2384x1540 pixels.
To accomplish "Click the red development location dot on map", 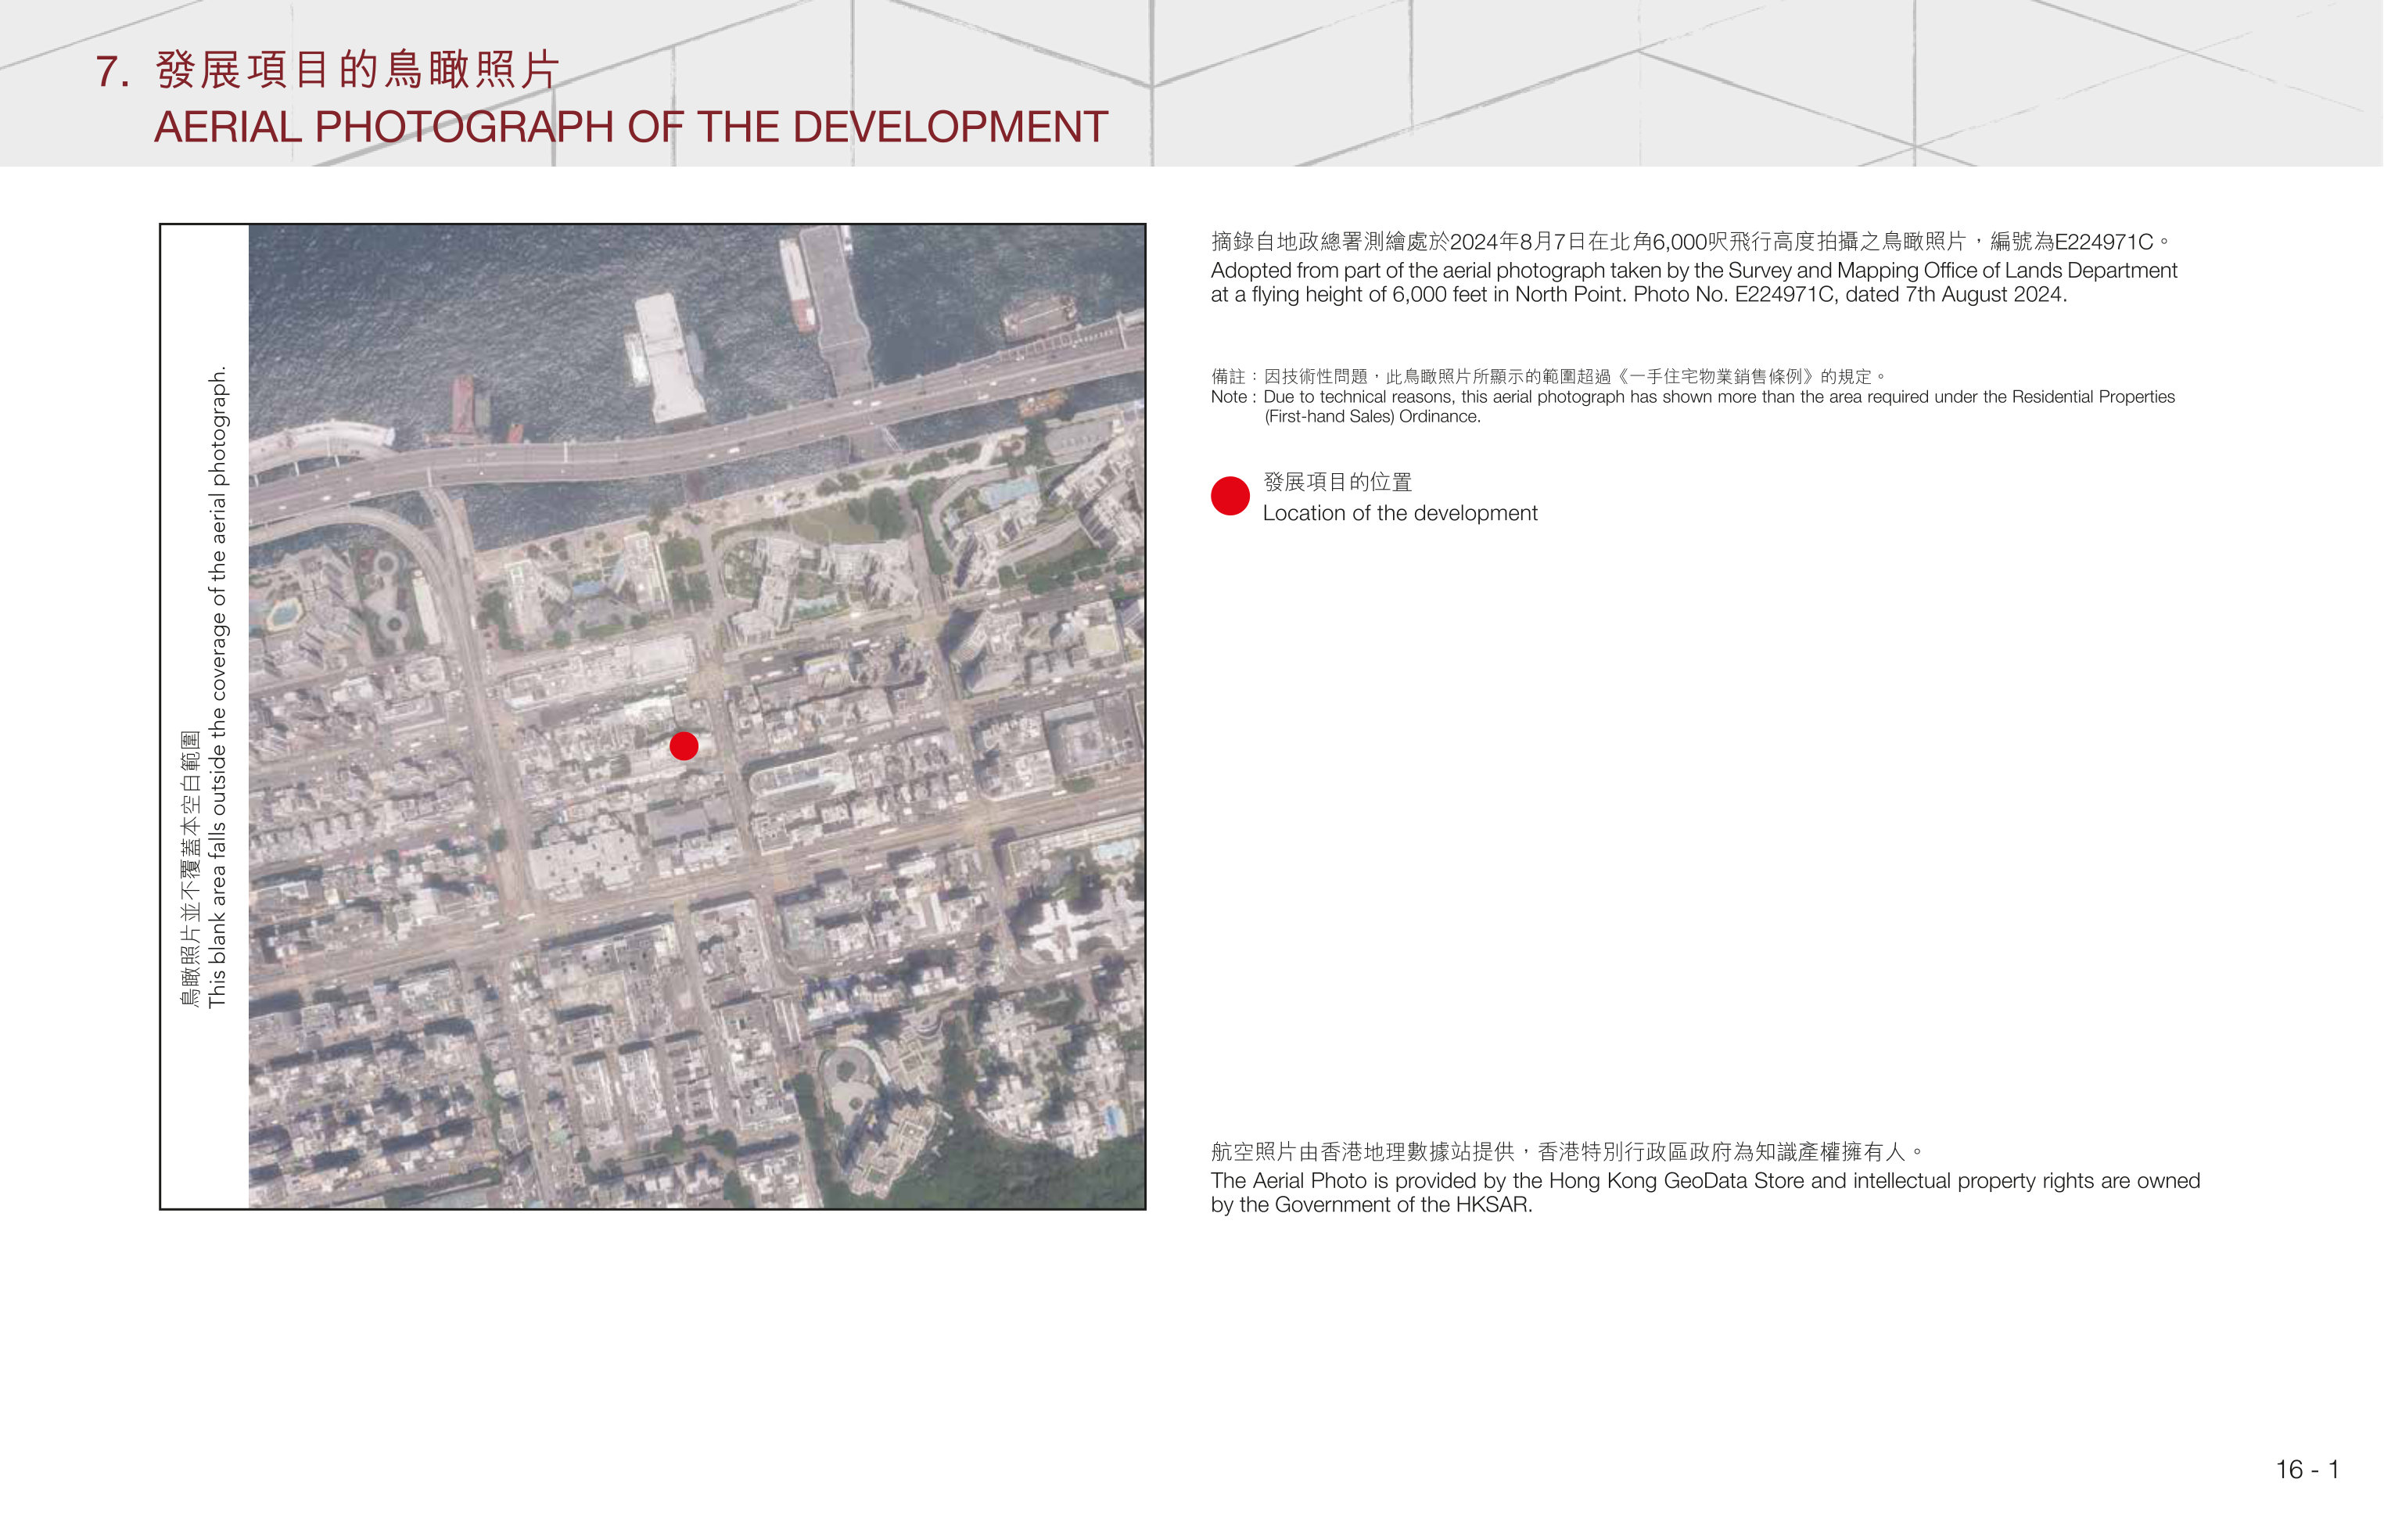I will point(684,746).
